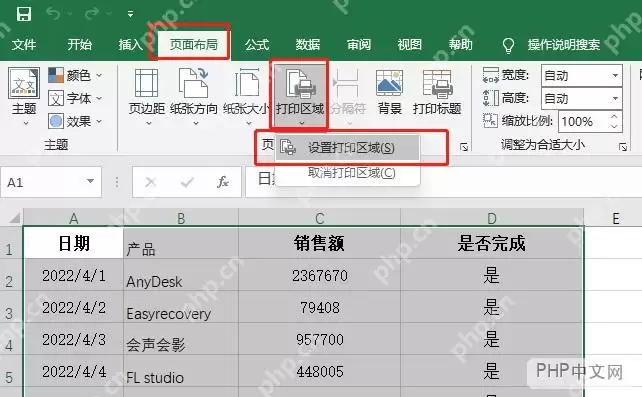Choose 设置打印区域(S) from the menu
The image size is (642, 397).
tap(348, 148)
